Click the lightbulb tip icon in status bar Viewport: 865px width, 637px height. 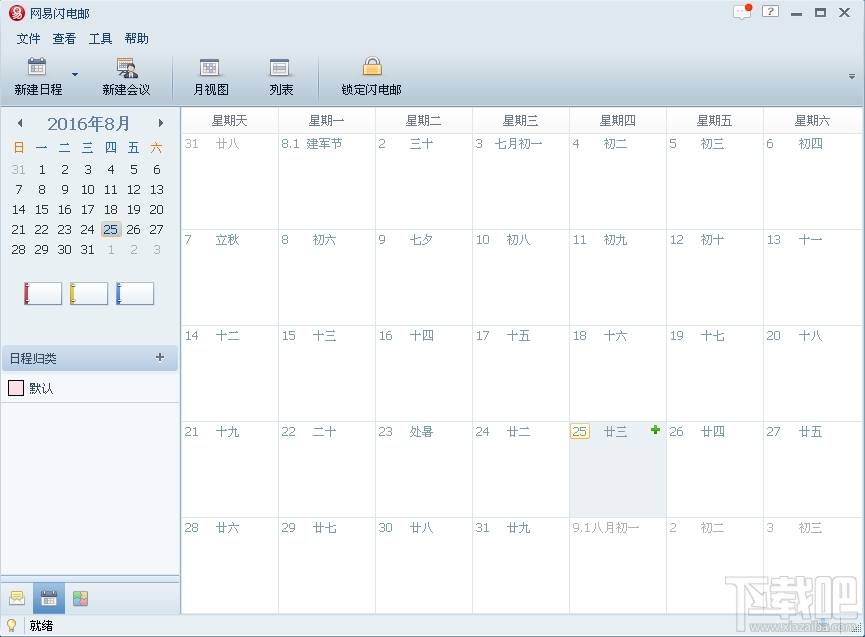(x=11, y=625)
